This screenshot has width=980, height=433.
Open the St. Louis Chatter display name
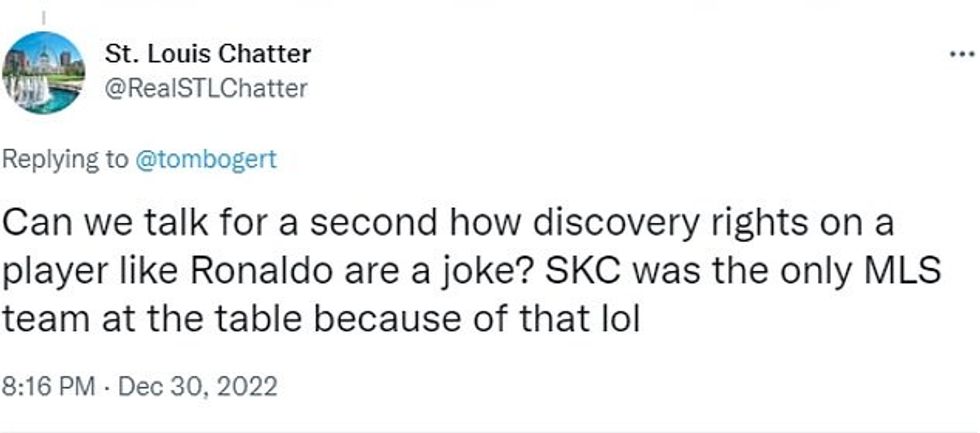point(208,53)
